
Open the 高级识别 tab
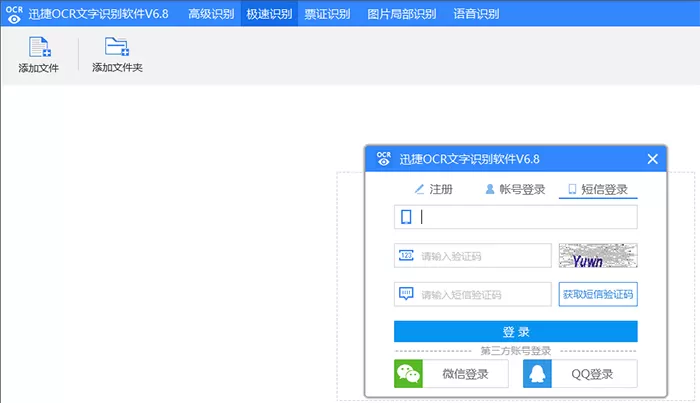point(211,14)
